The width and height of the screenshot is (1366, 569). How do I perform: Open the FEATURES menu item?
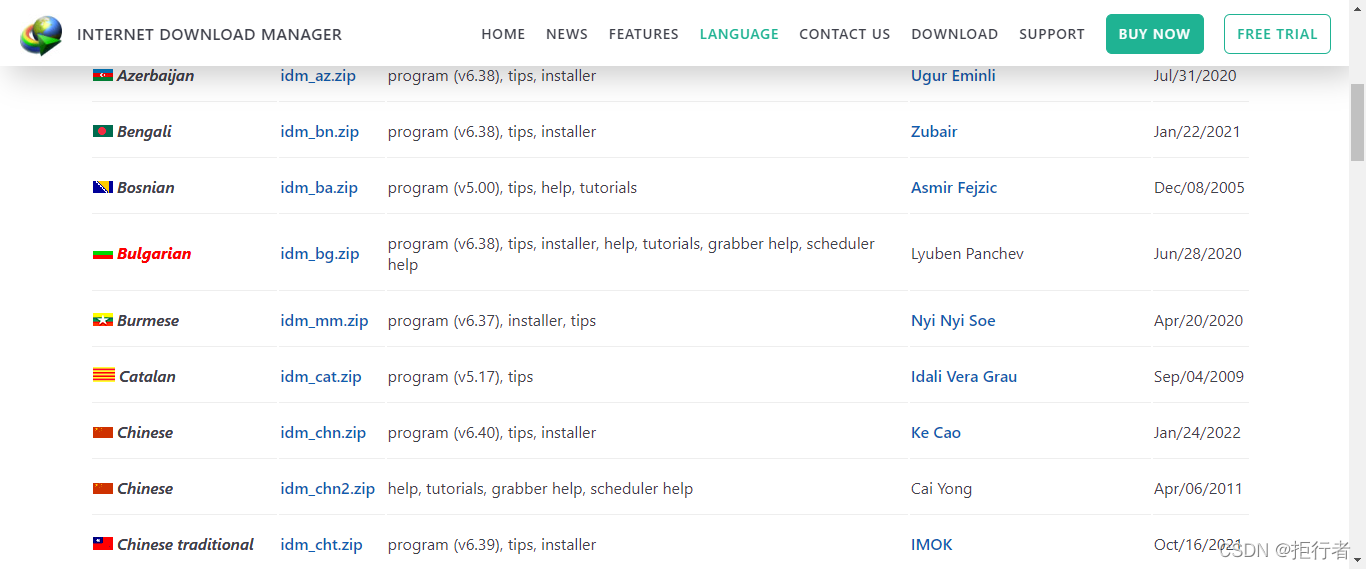click(644, 34)
